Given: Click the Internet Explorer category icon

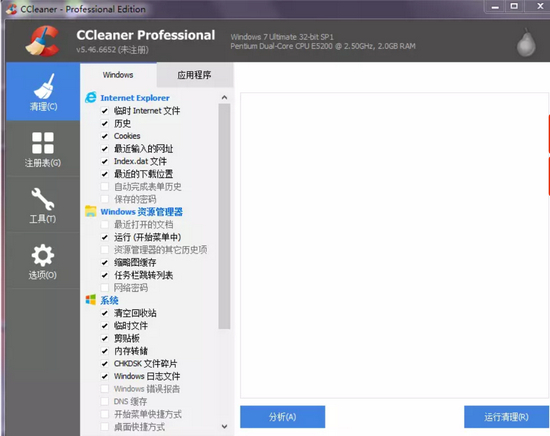Looking at the screenshot, I should pyautogui.click(x=91, y=98).
